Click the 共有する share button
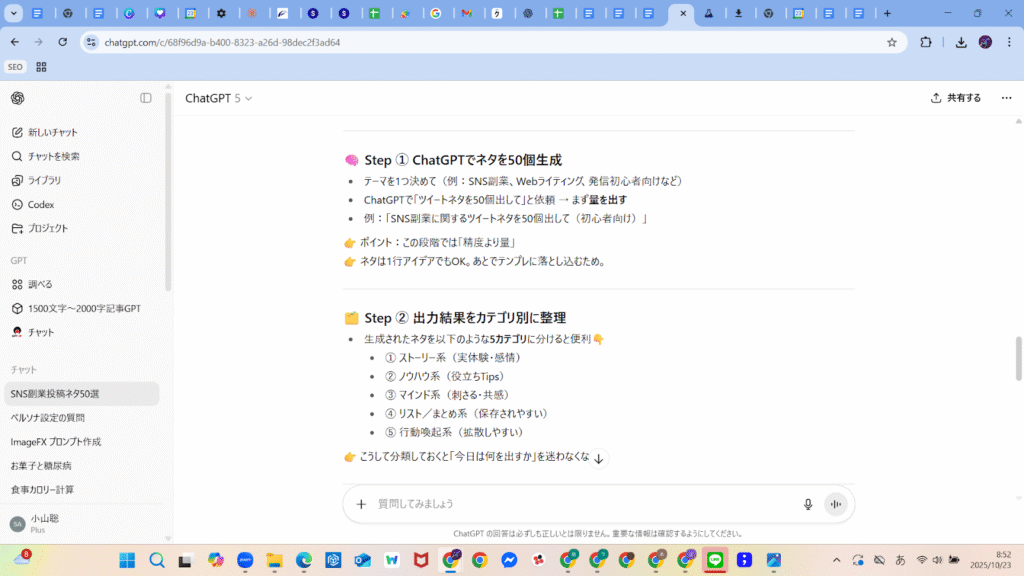 956,98
